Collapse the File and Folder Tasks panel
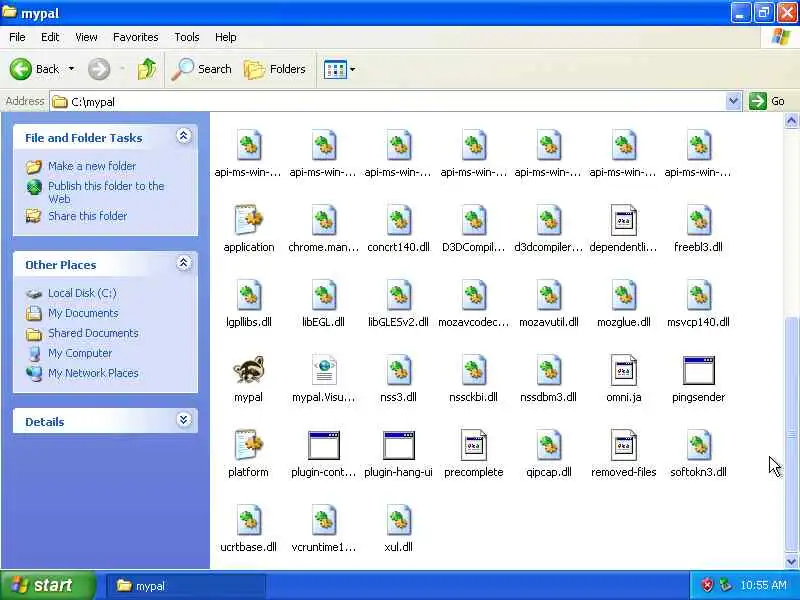800x600 pixels. pos(184,136)
